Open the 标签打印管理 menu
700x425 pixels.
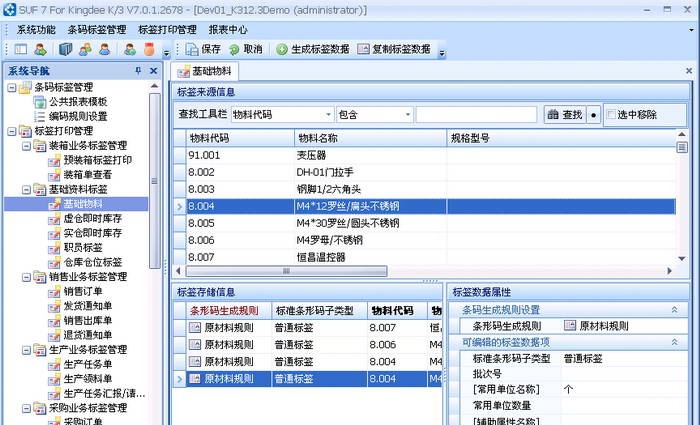click(x=167, y=30)
